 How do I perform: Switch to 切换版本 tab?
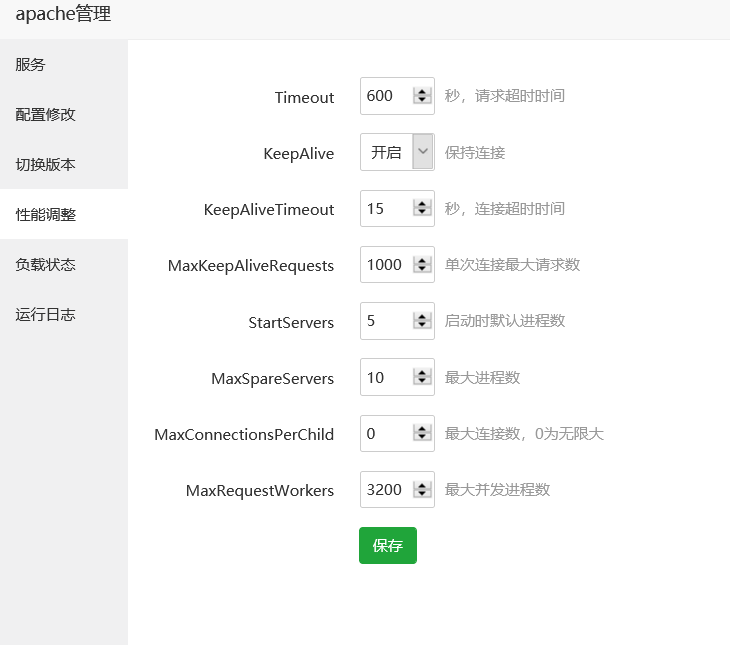(x=64, y=164)
